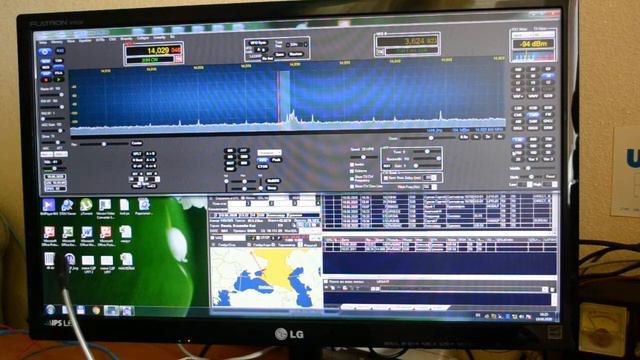Switch mode to USB
The height and width of the screenshot is (360, 640).
tap(533, 108)
